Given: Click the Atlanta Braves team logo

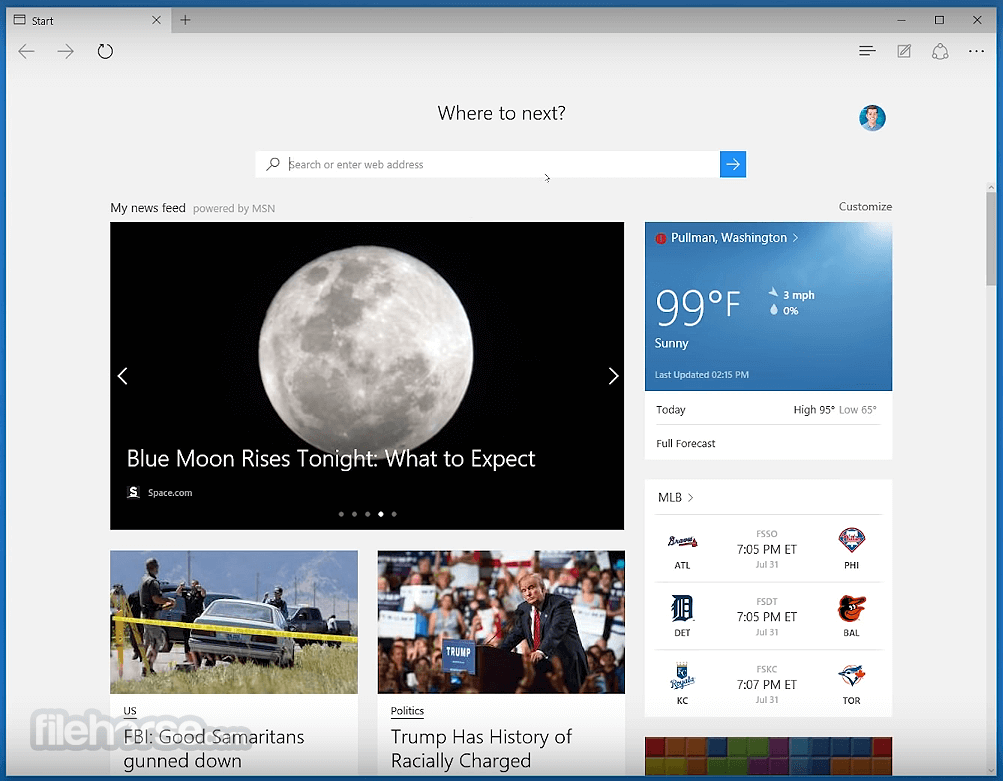Looking at the screenshot, I should click(x=682, y=542).
